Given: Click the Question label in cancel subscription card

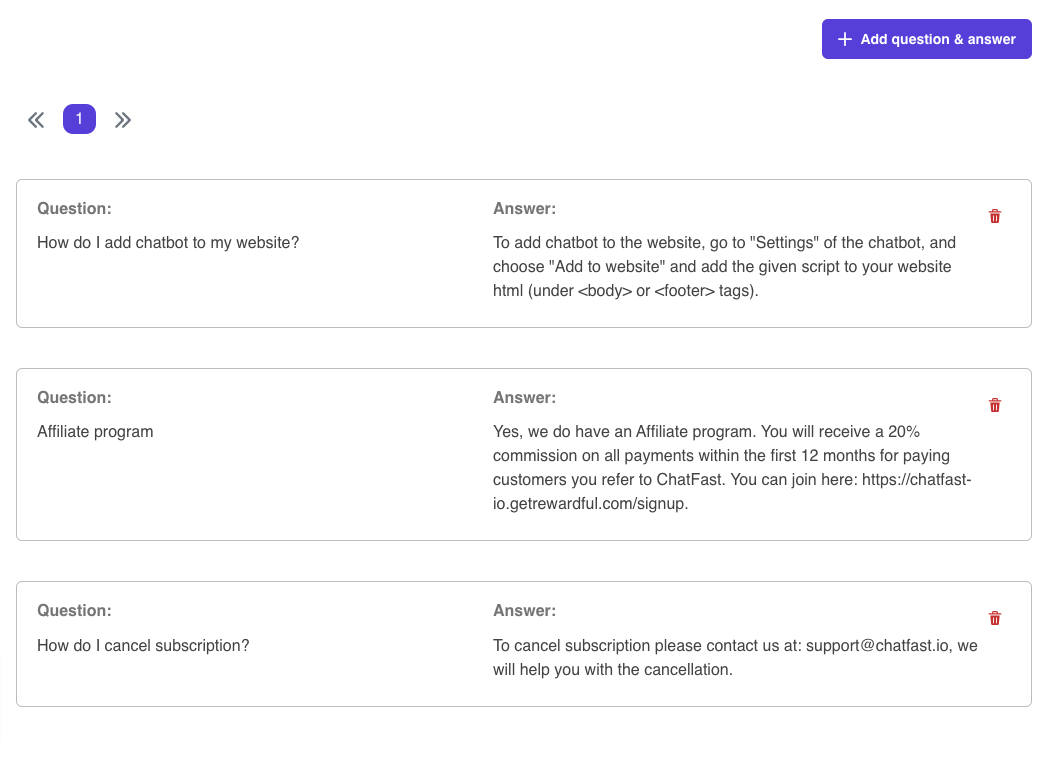Looking at the screenshot, I should 74,611.
